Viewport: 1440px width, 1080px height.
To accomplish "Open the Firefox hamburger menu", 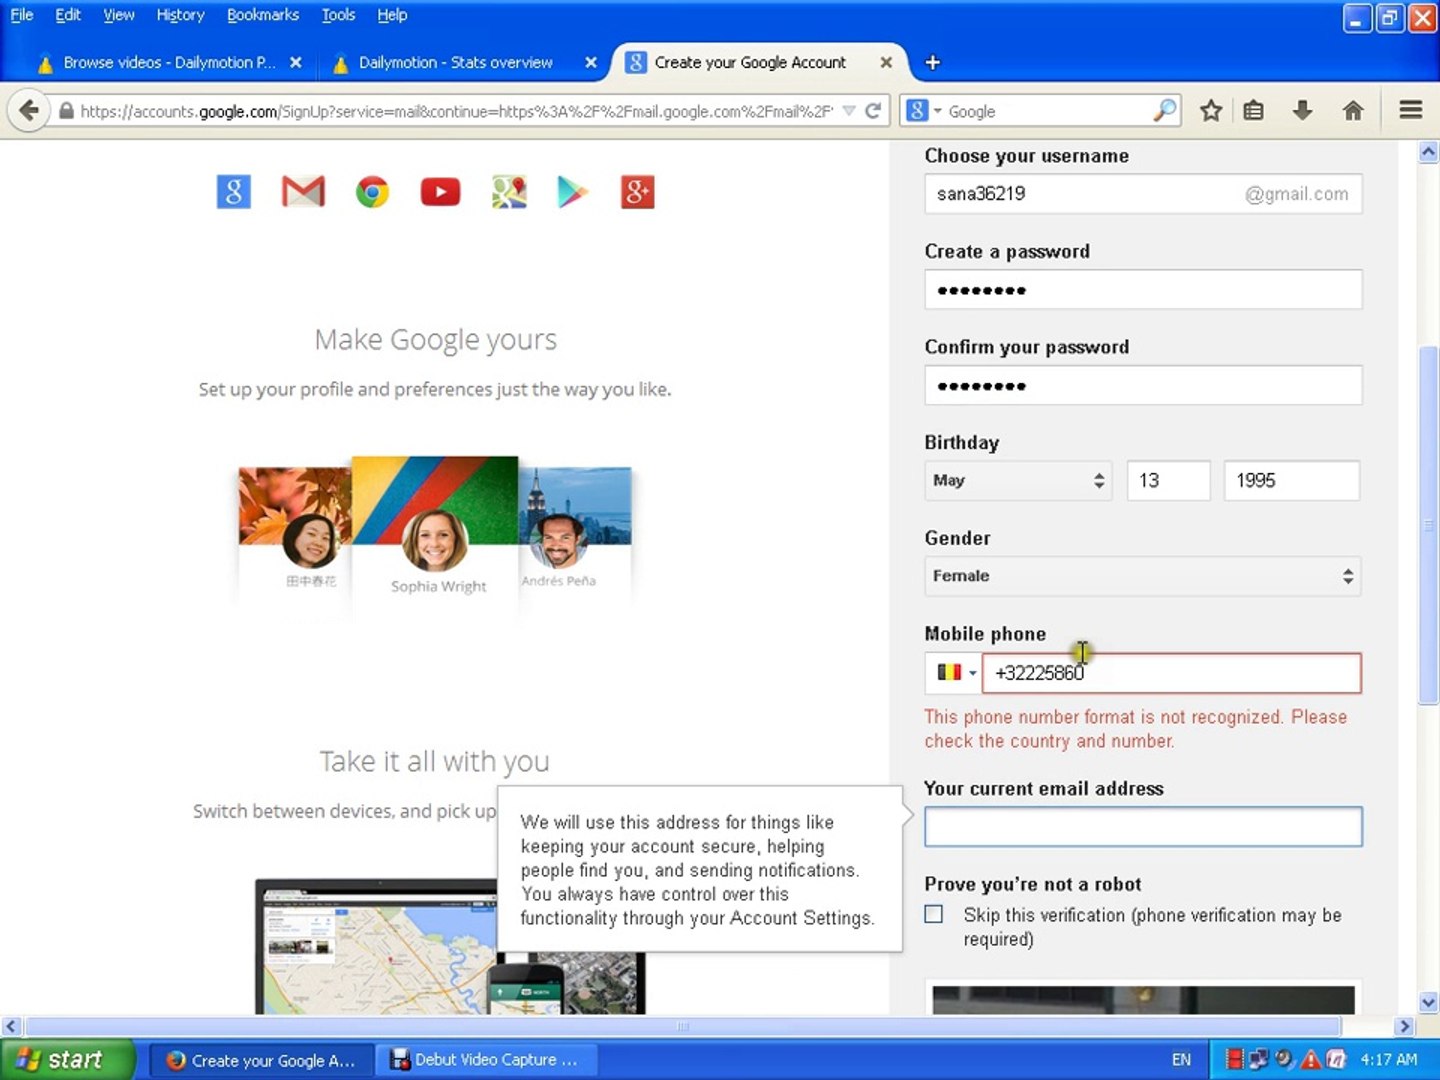I will (1411, 110).
